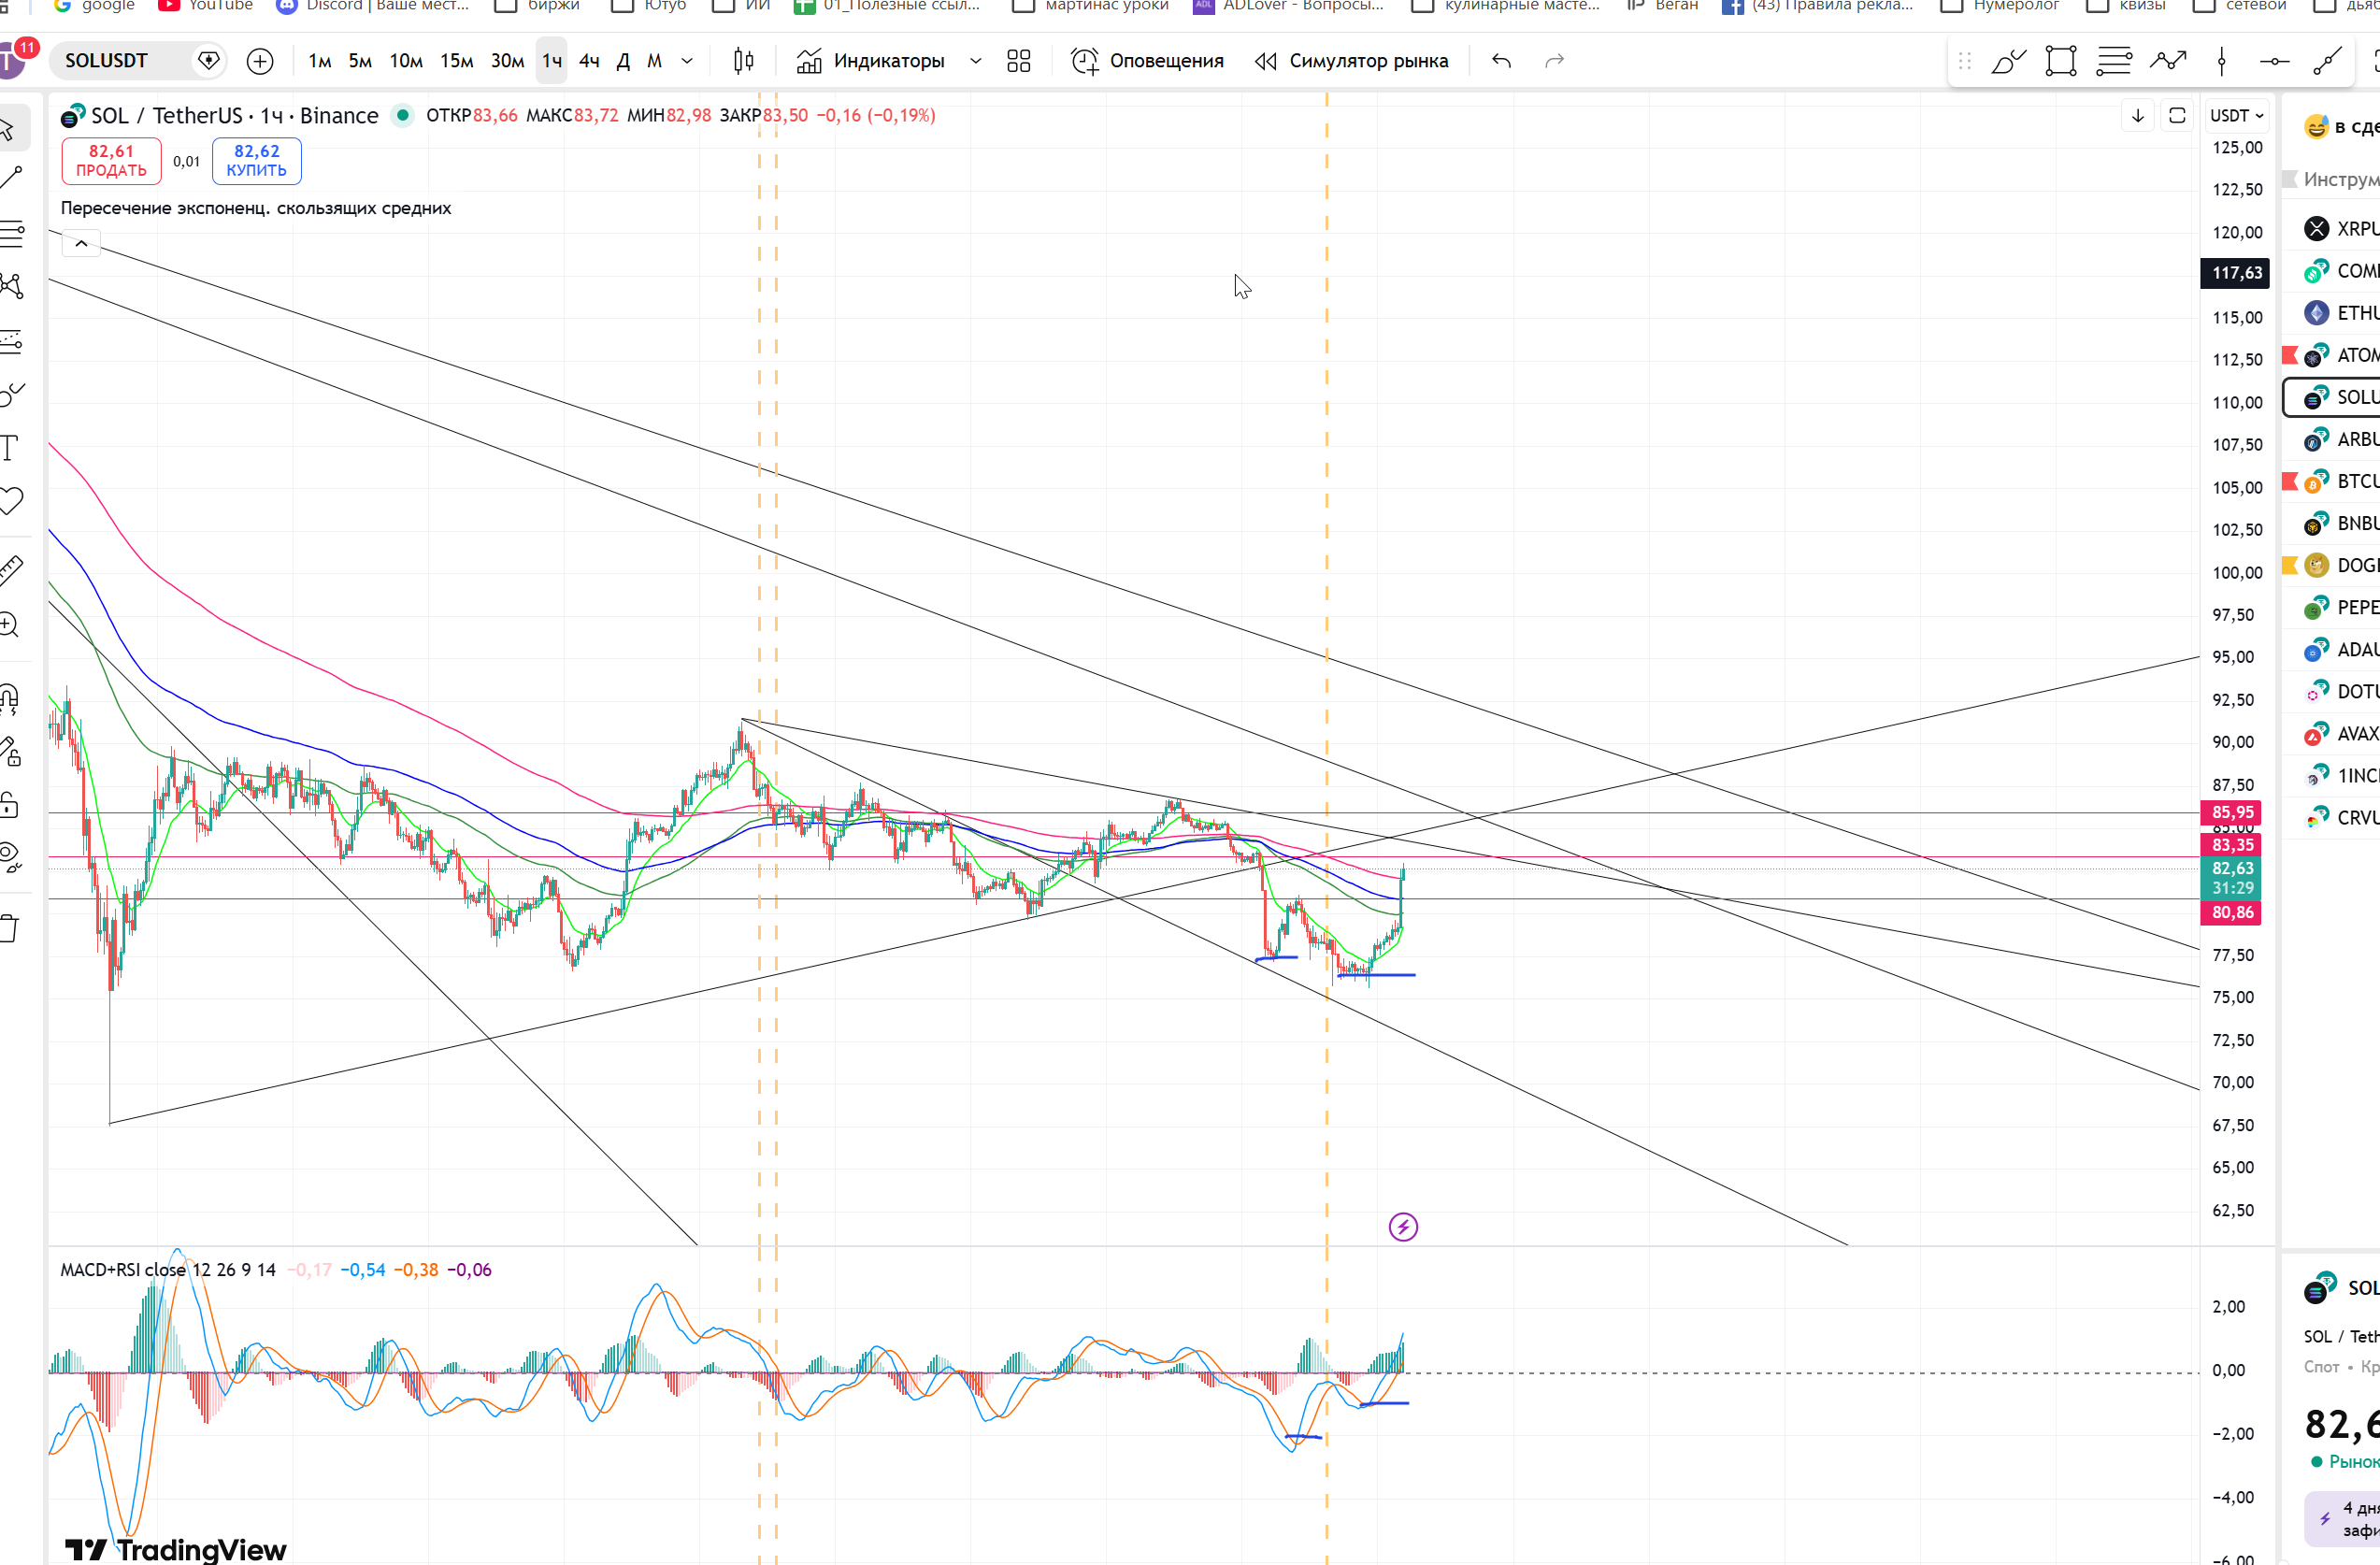Click the candlestick chart type icon
Viewport: 2380px width, 1565px height.
[743, 61]
